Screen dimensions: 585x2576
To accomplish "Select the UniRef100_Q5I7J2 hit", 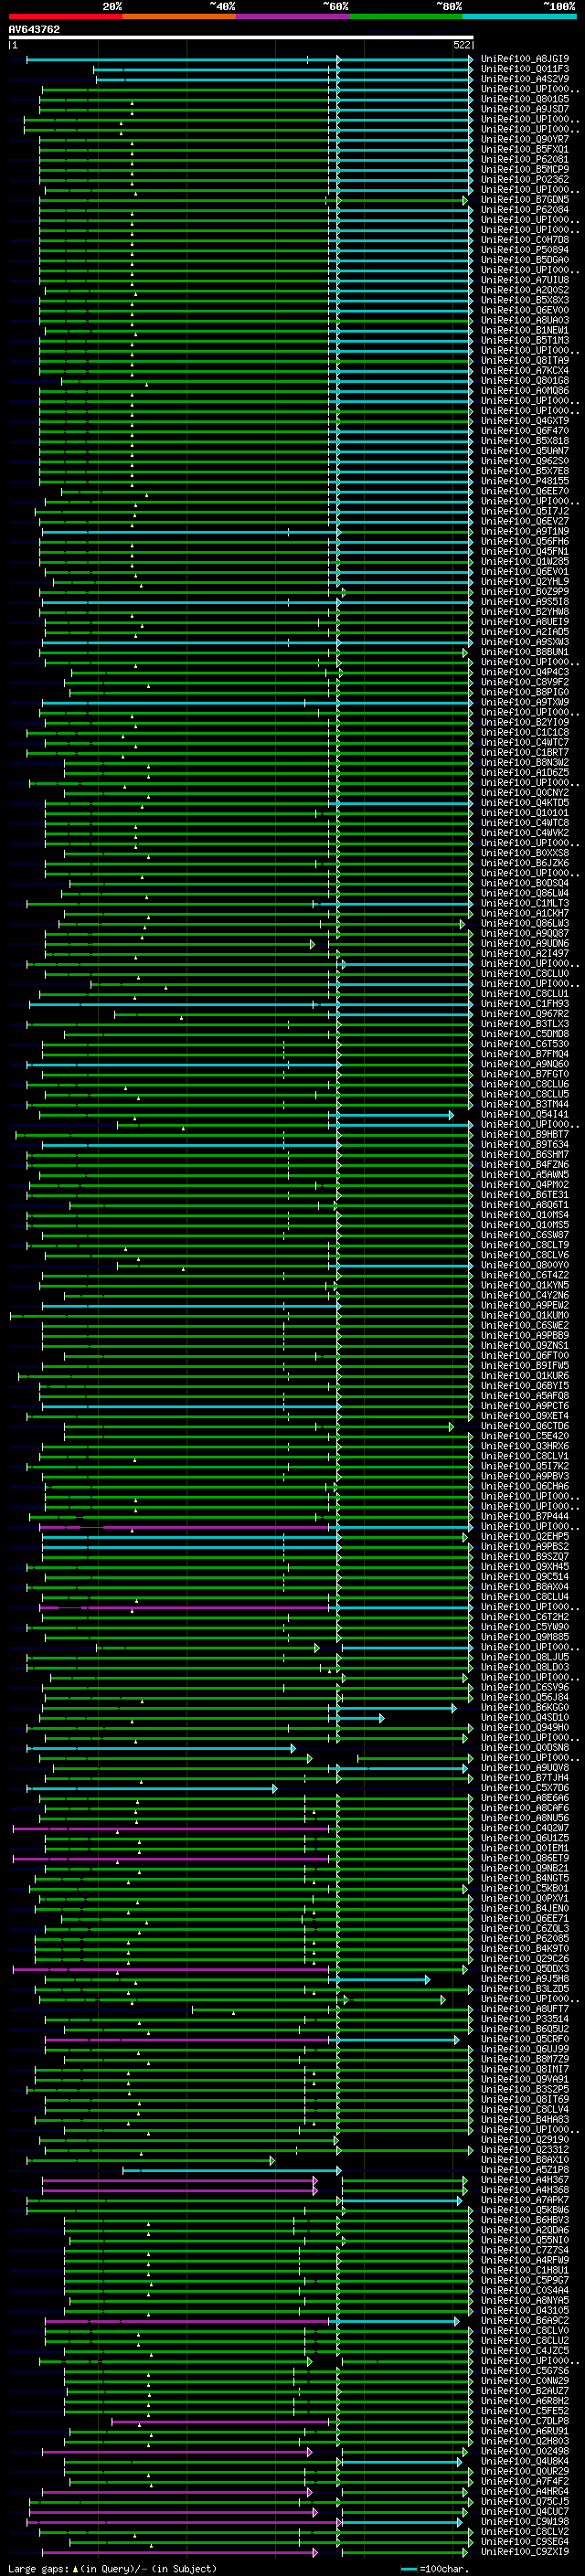I will (525, 511).
